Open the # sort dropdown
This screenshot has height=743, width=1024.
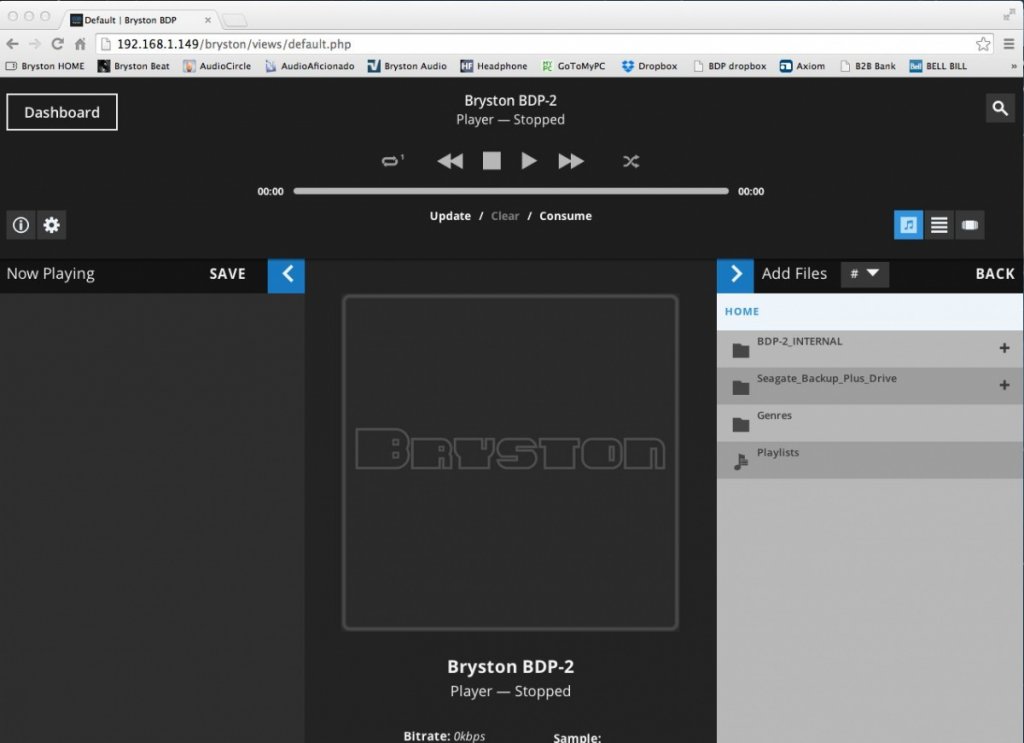tap(865, 274)
